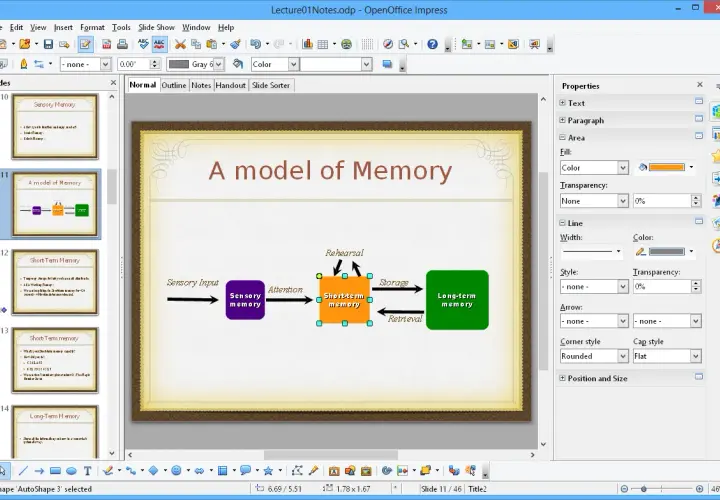Select the Symbol Shapes smiley tool
The height and width of the screenshot is (500, 720).
tap(176, 471)
